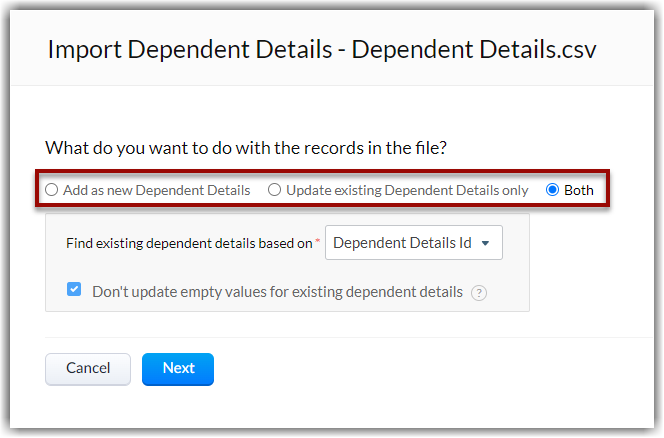Click the 'Both' option label text
664x438 pixels.
pos(579,190)
